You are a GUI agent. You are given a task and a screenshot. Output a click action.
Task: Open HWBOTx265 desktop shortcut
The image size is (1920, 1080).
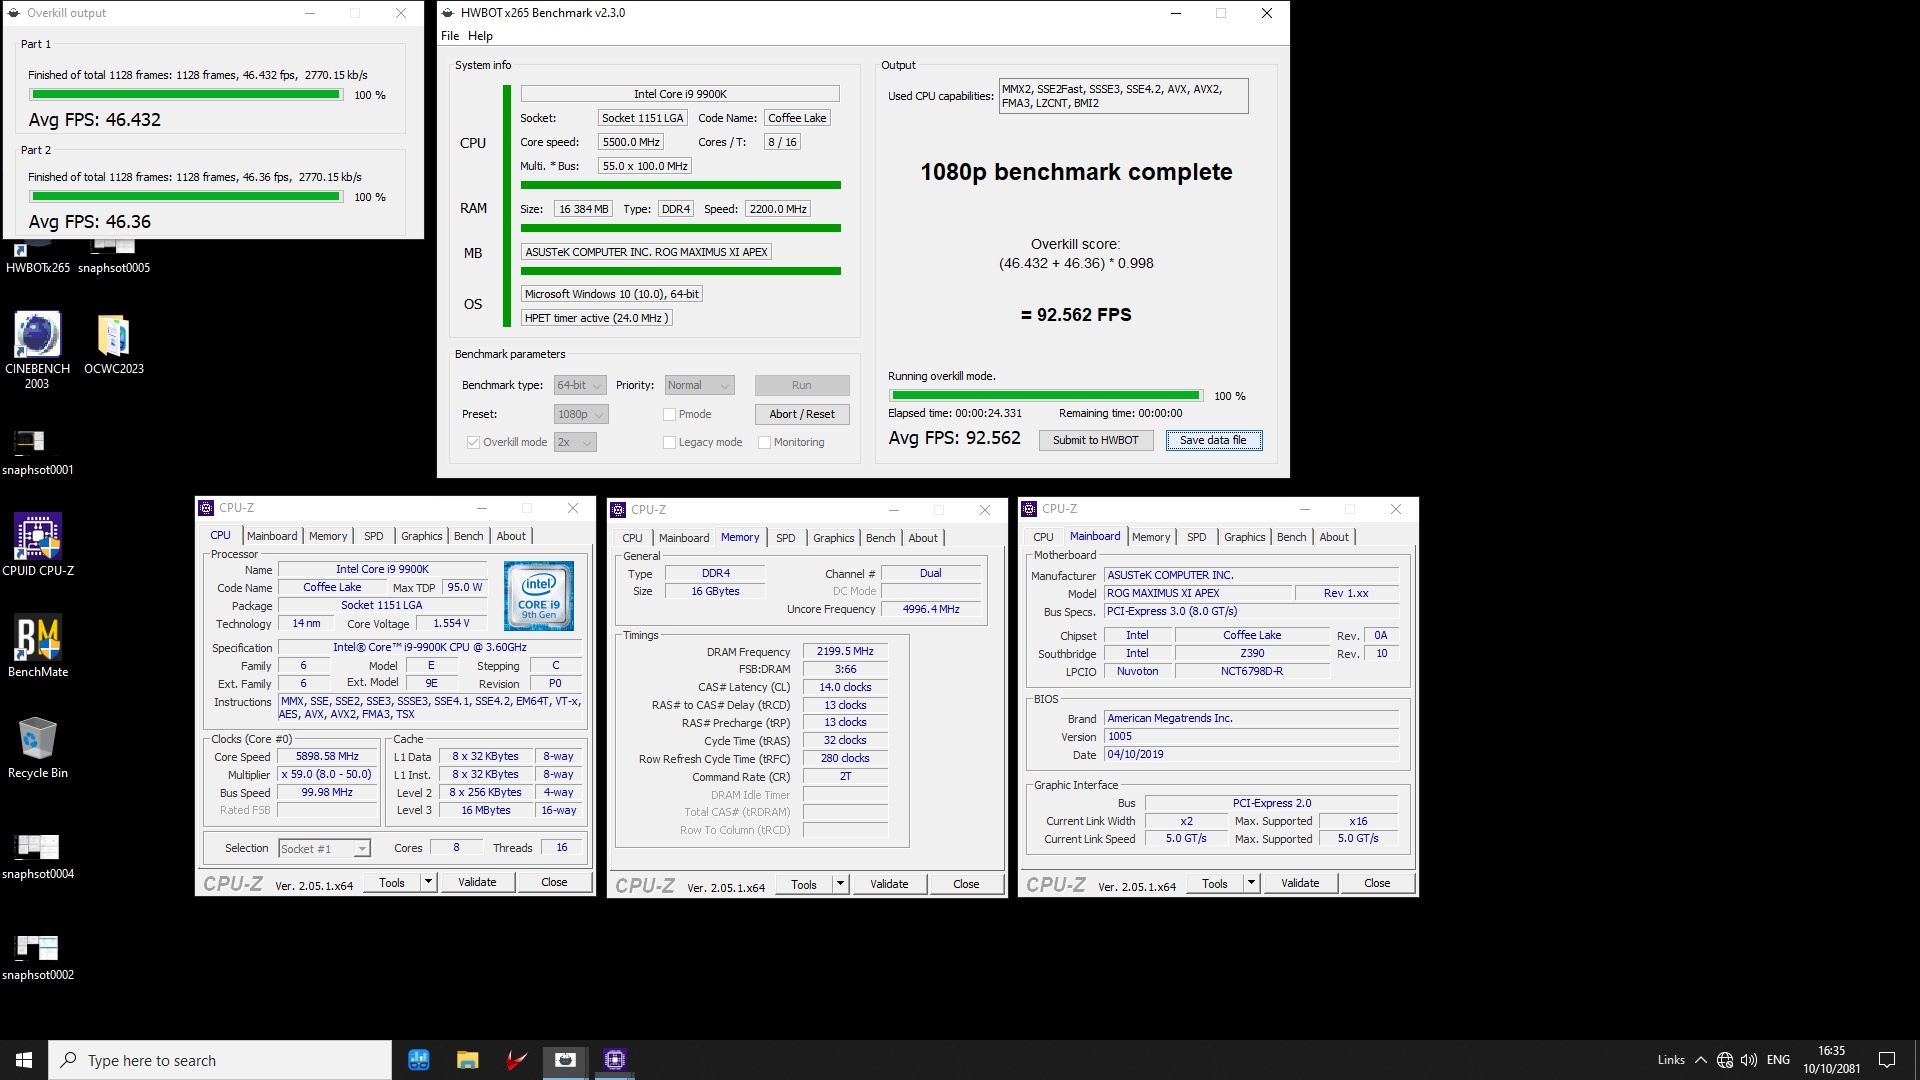[x=38, y=258]
